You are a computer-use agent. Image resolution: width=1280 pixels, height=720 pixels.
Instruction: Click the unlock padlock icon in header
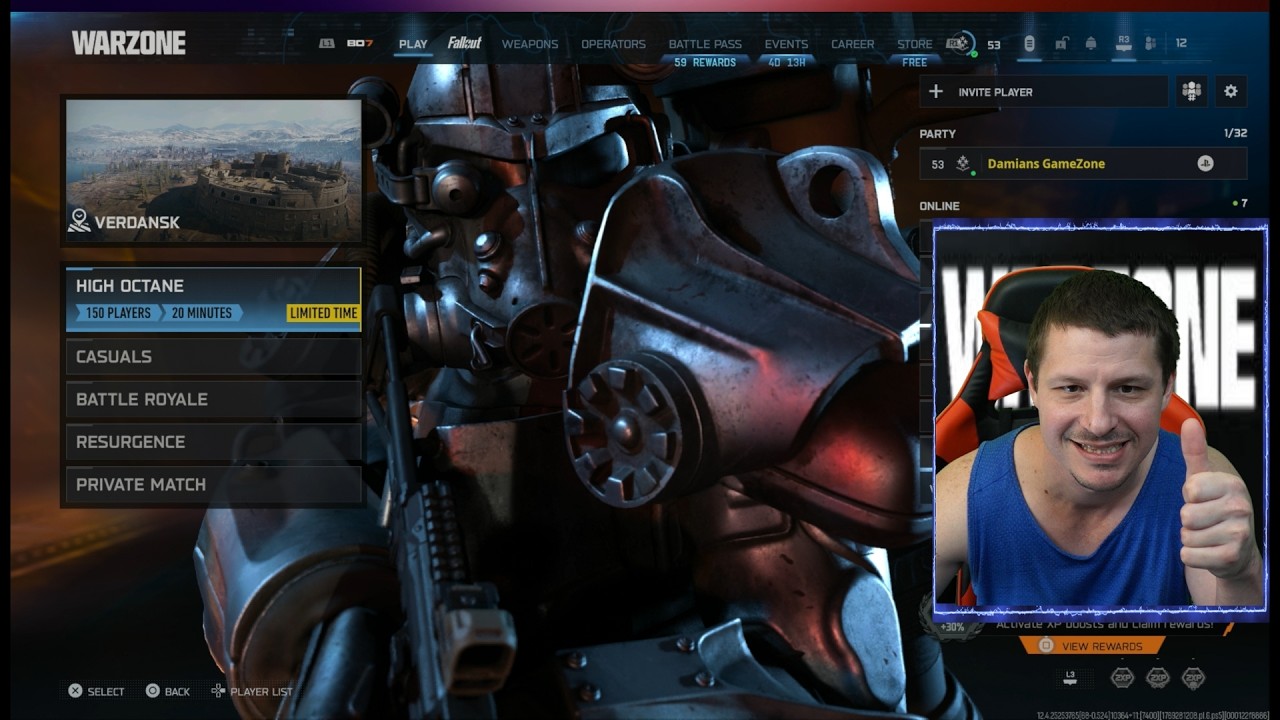[x=1061, y=43]
